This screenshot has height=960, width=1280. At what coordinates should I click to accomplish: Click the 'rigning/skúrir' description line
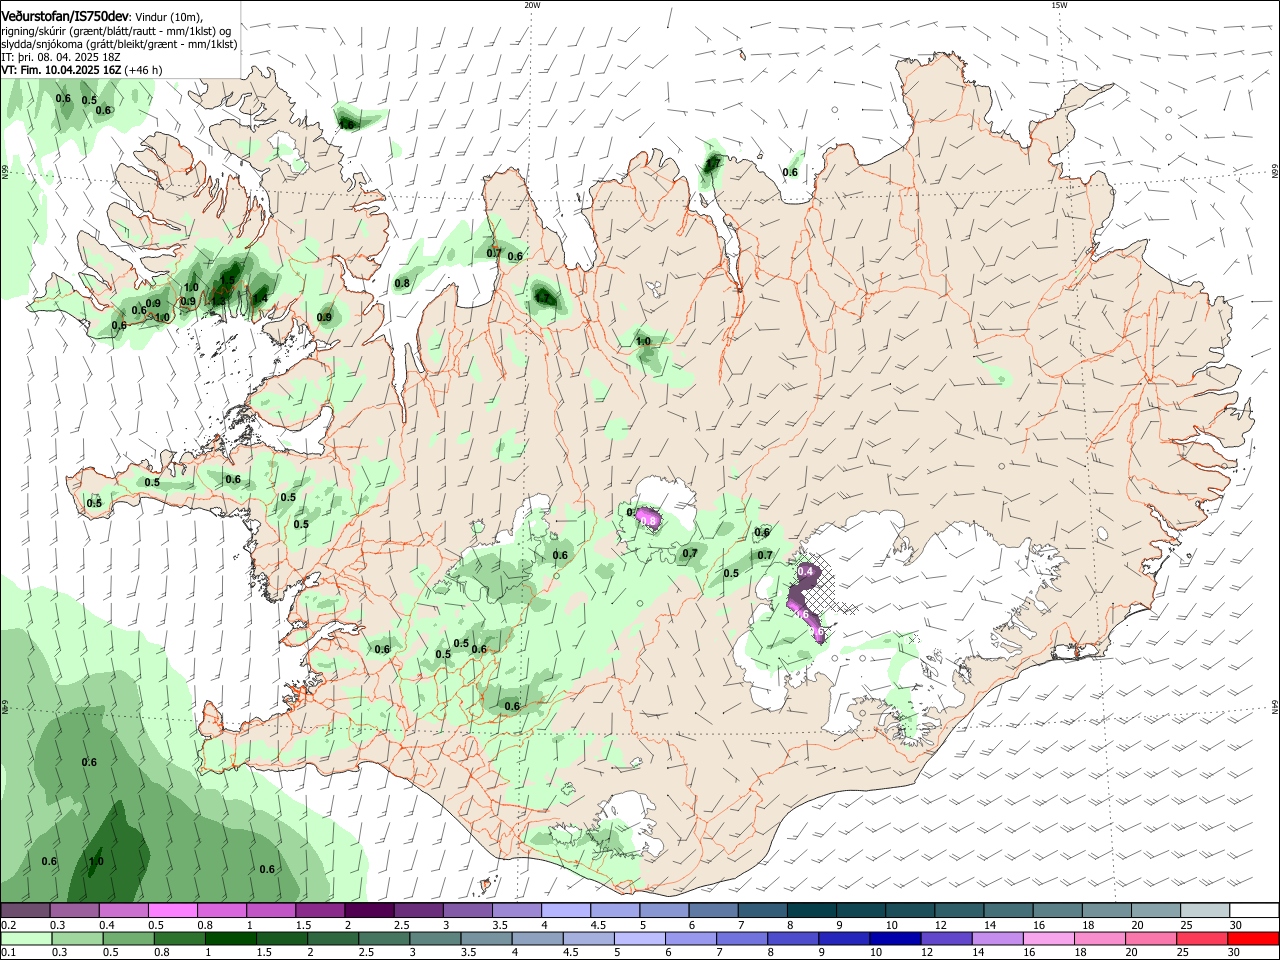click(x=116, y=31)
